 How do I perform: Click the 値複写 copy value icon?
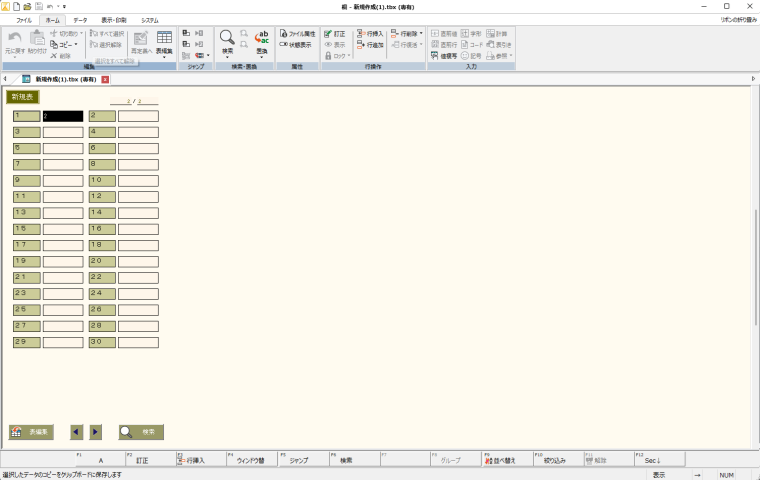click(x=445, y=56)
